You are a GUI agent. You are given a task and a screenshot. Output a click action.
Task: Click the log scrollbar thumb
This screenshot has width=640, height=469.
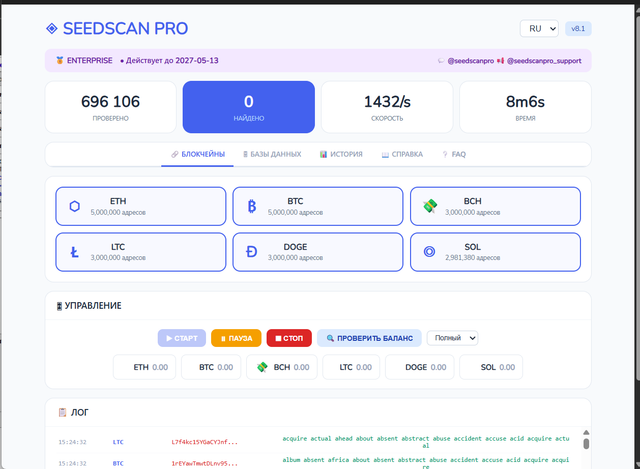point(586,444)
